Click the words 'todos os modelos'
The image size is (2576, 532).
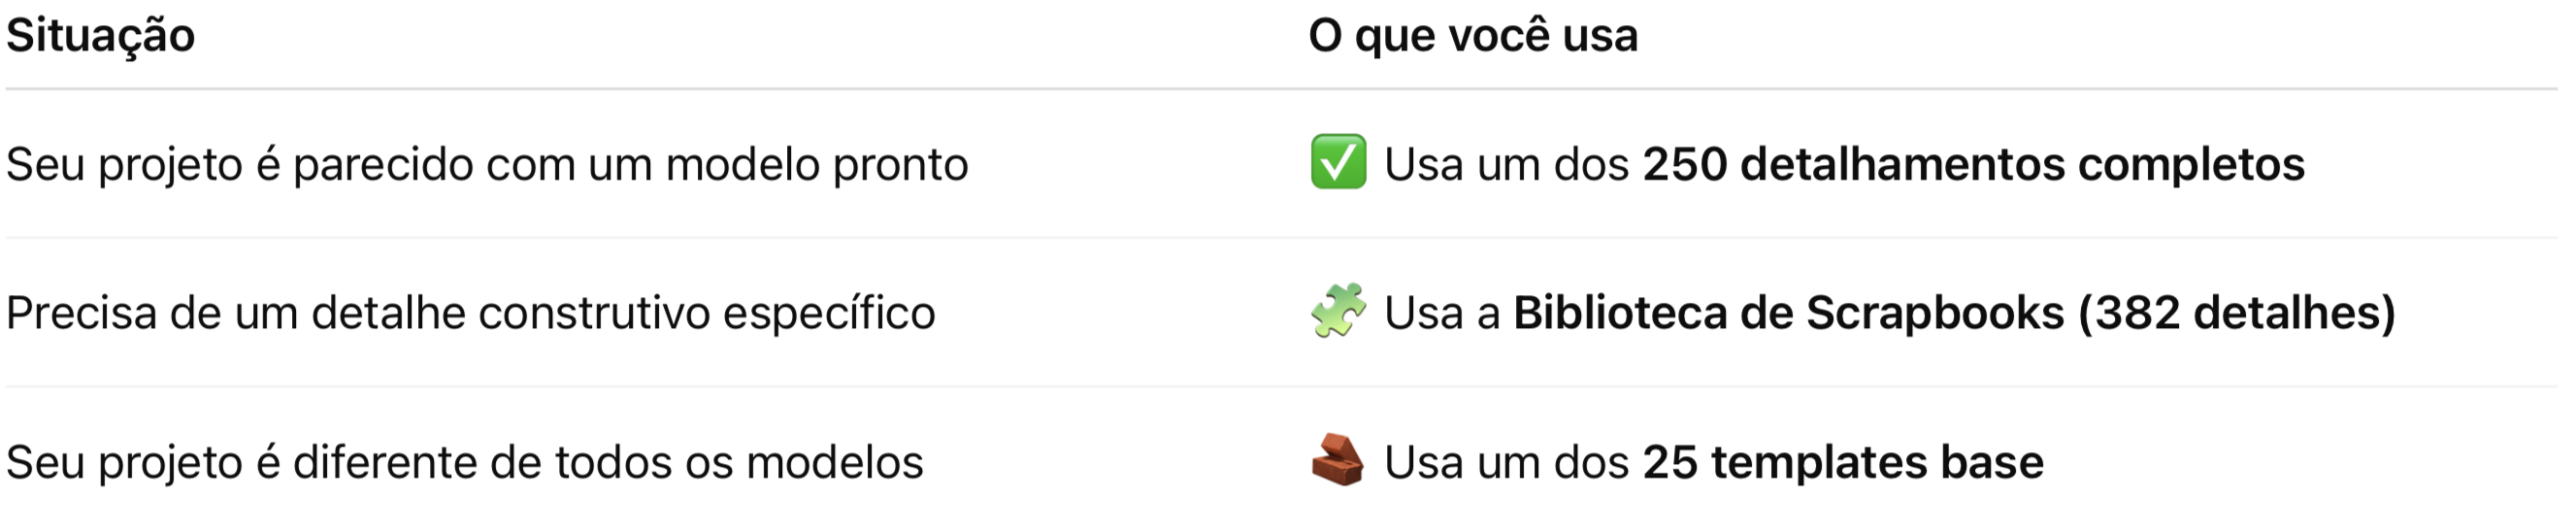[739, 462]
